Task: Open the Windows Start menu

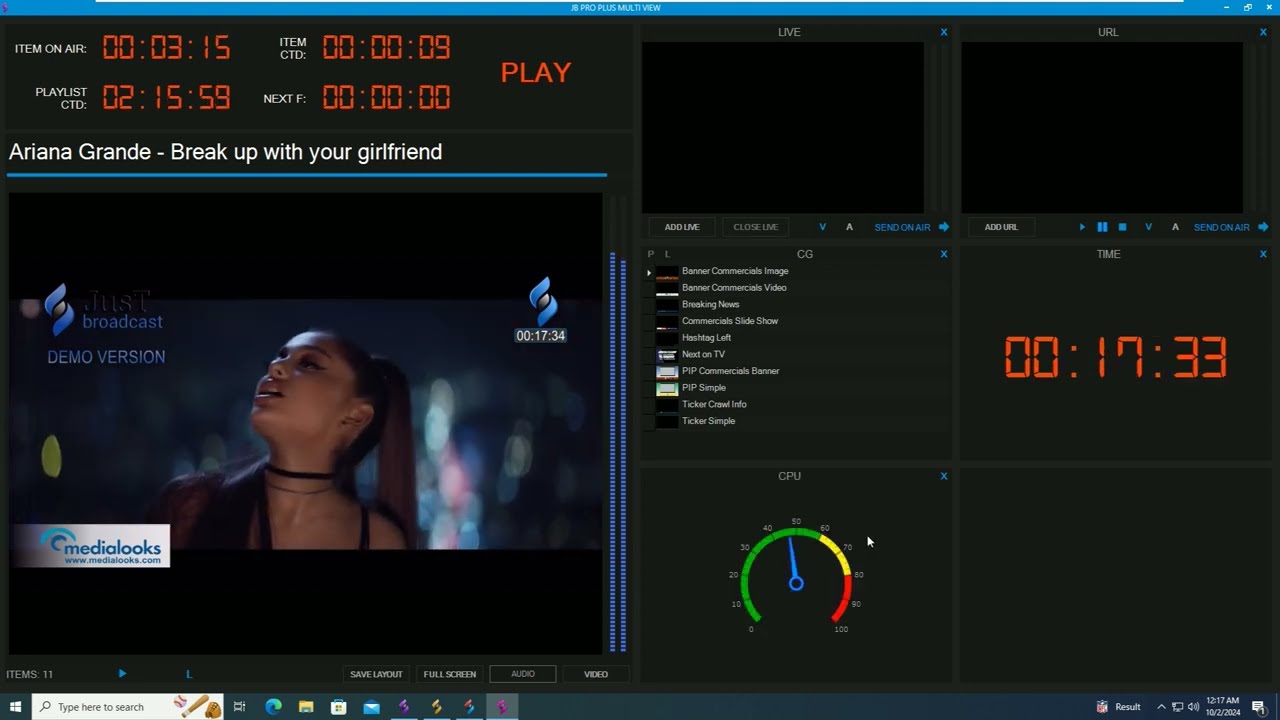Action: 15,707
